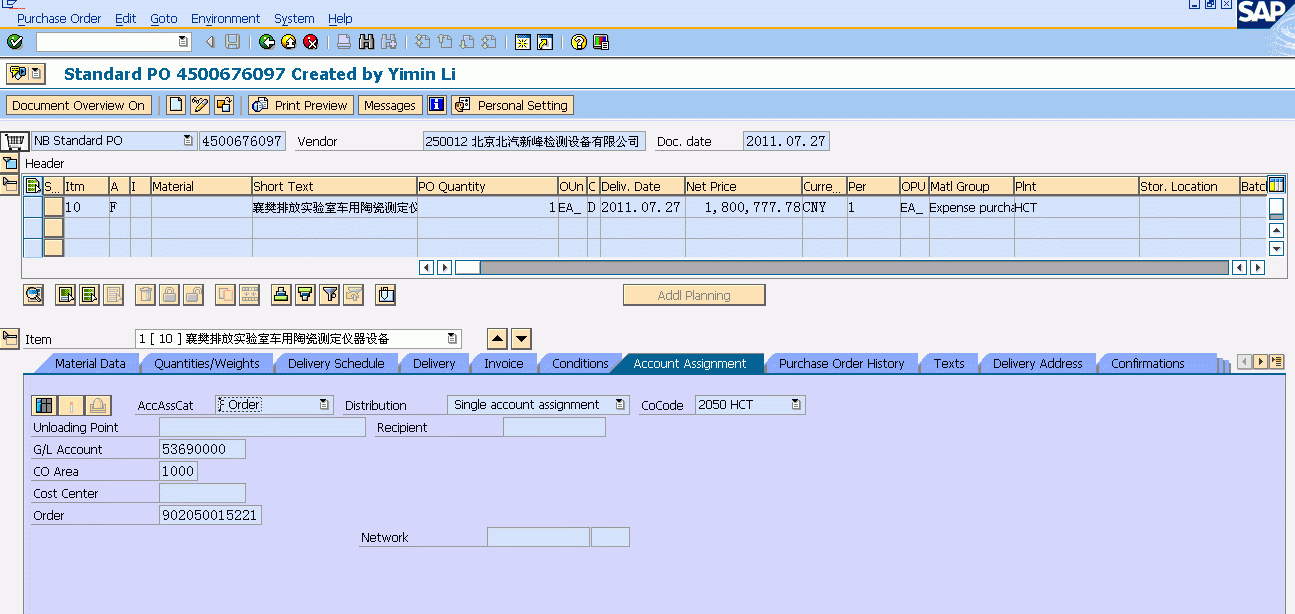Expand the Header section
The image size is (1295, 614).
pos(10,163)
